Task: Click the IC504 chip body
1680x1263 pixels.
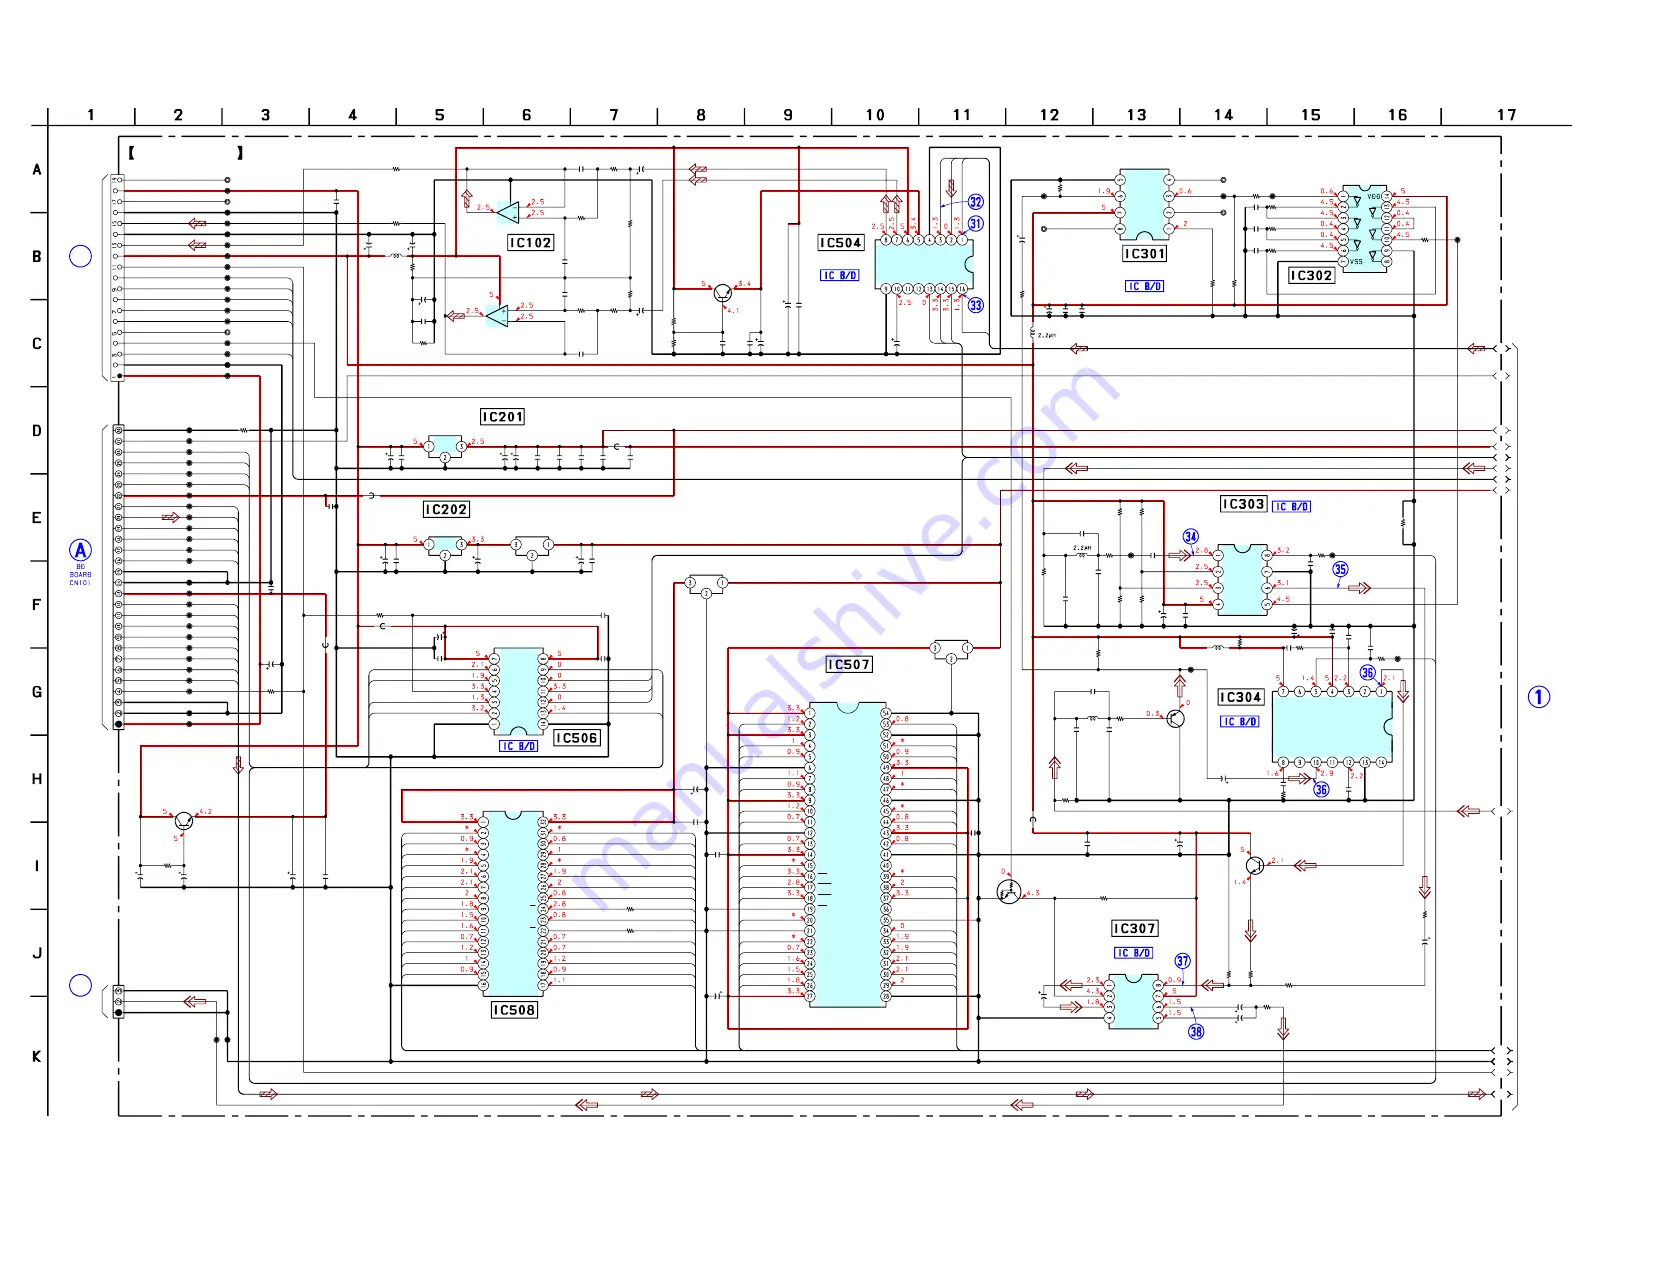Action: [924, 263]
